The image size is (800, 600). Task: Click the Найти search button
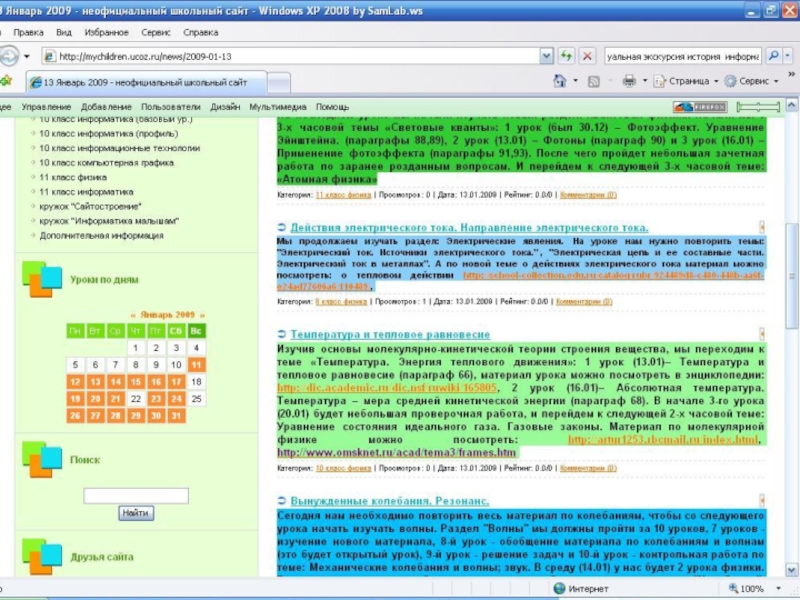tap(136, 513)
